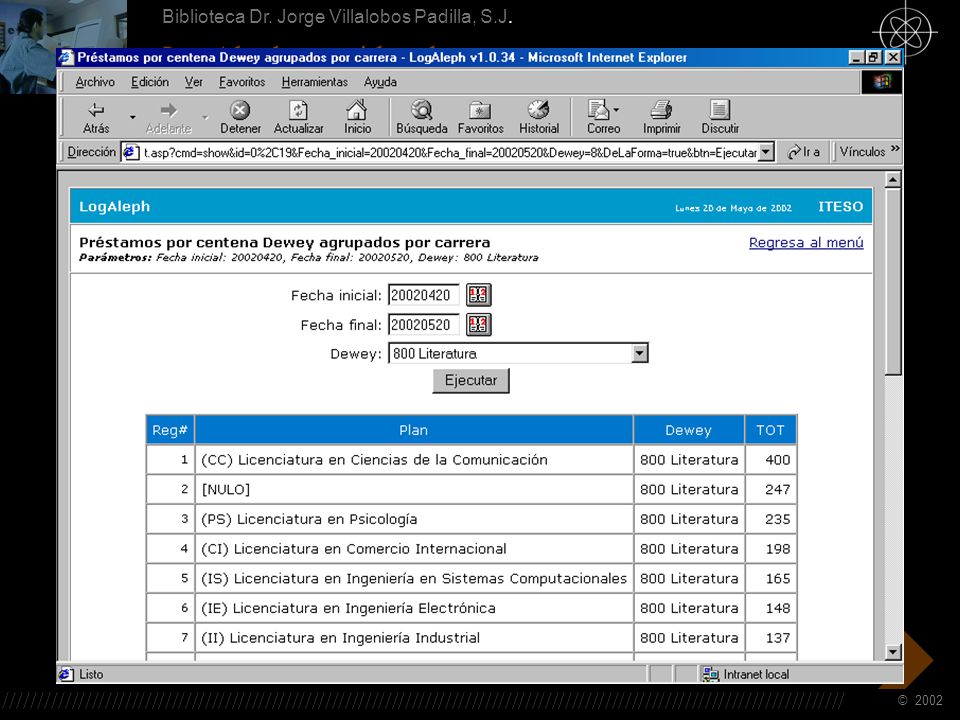Click the Dewey column header
This screenshot has height=720, width=960.
(689, 430)
